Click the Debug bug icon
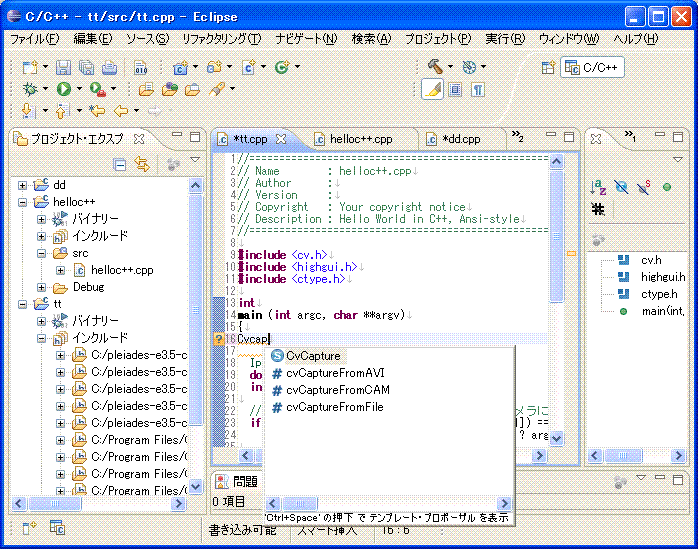This screenshot has height=549, width=698. tap(30, 89)
